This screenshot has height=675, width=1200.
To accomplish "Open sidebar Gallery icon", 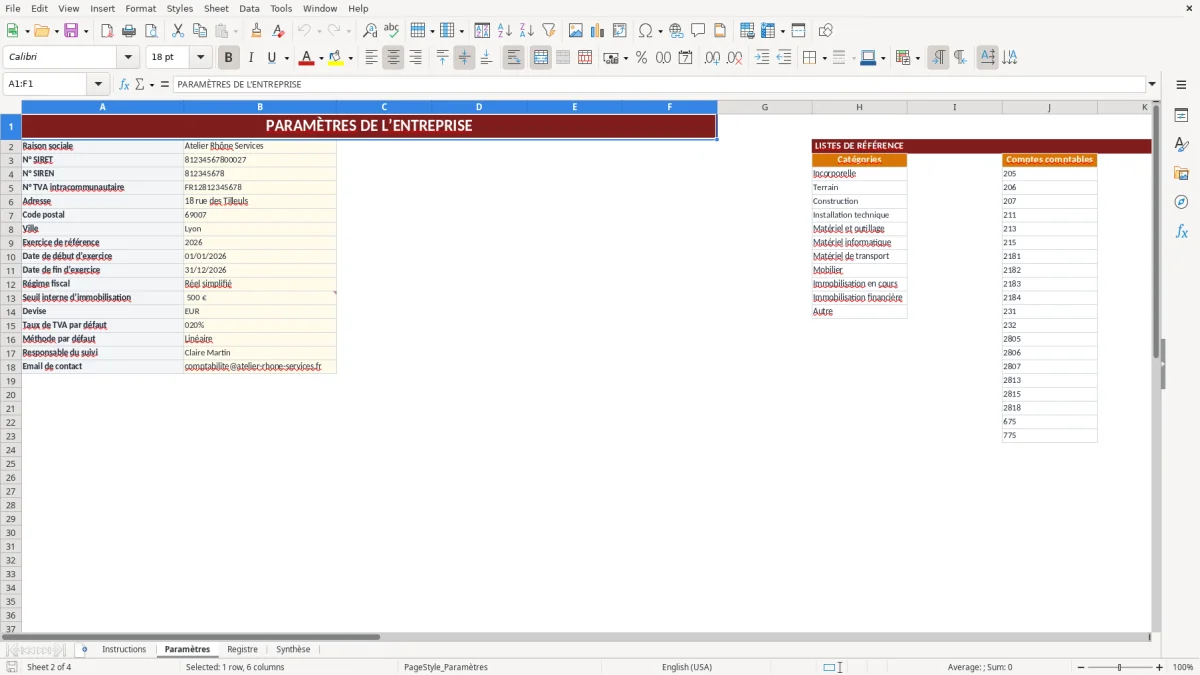I will click(1181, 174).
